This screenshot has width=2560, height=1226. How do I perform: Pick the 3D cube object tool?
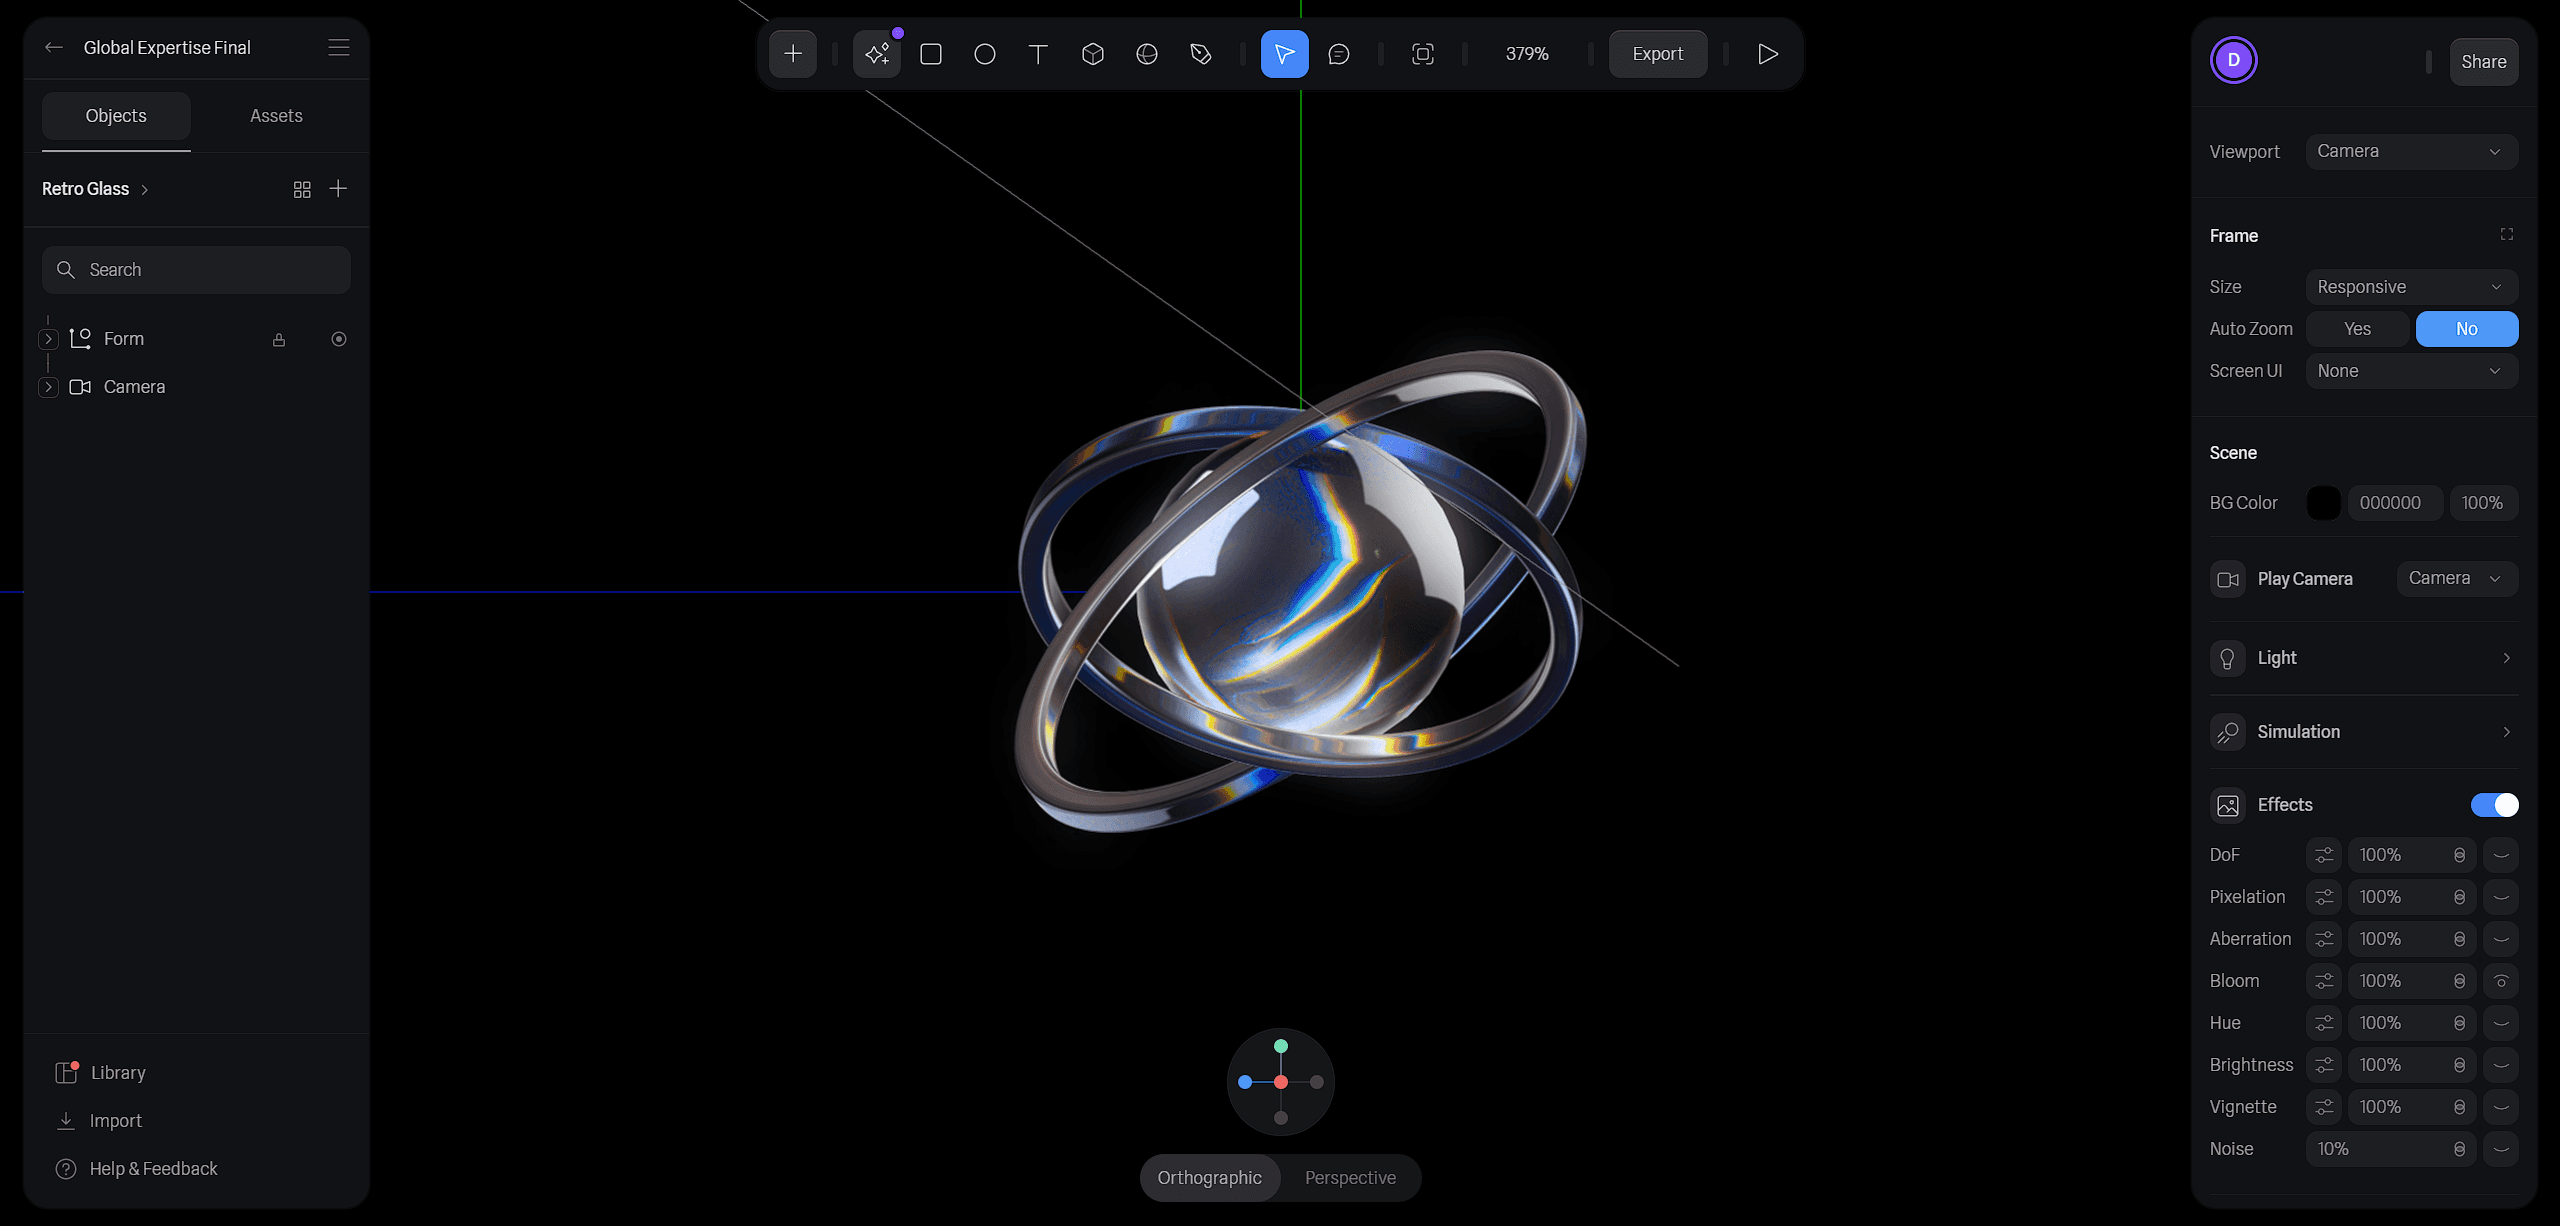click(1092, 54)
